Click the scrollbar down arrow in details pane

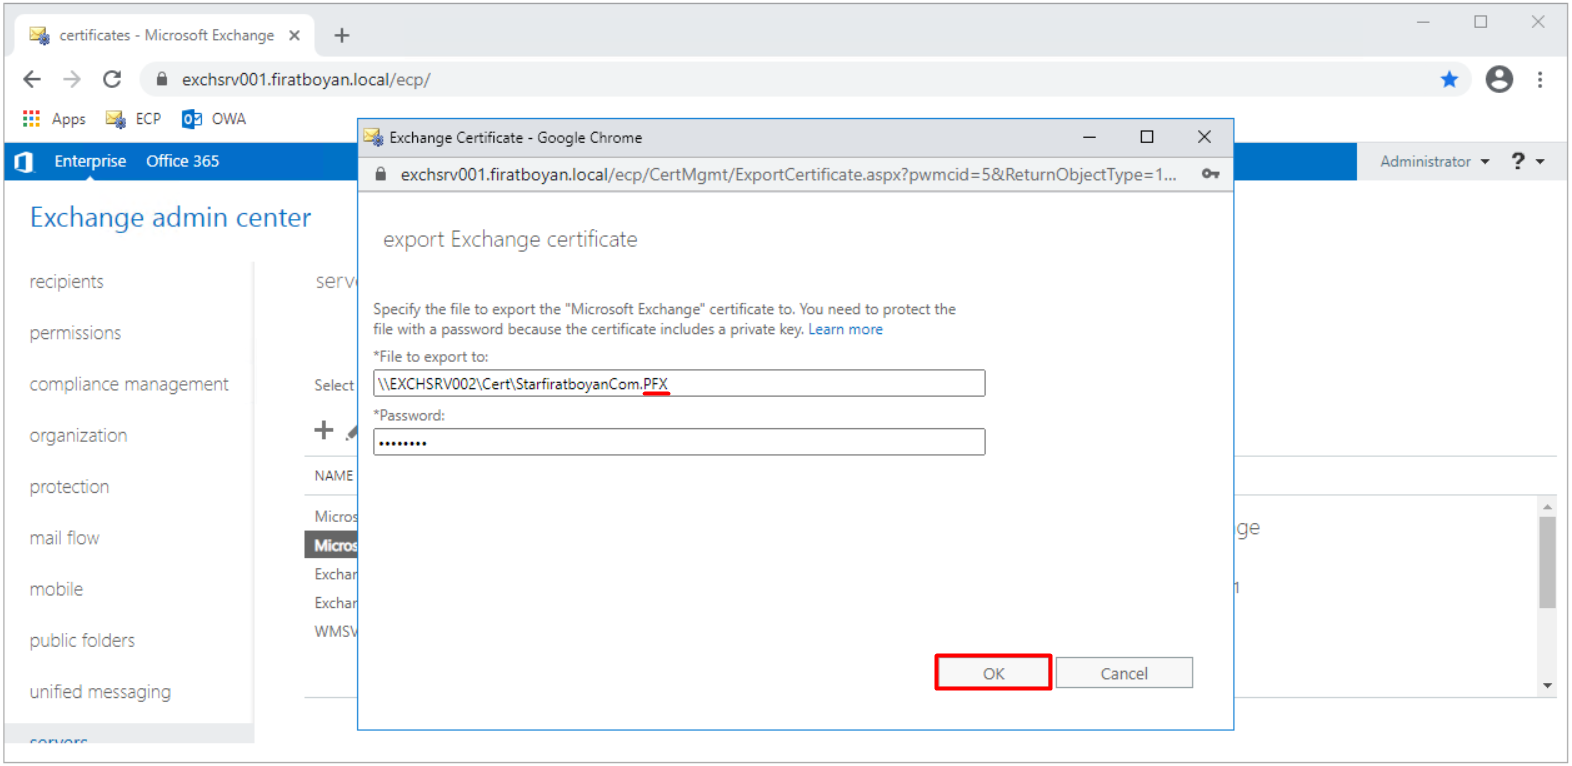coord(1547,686)
